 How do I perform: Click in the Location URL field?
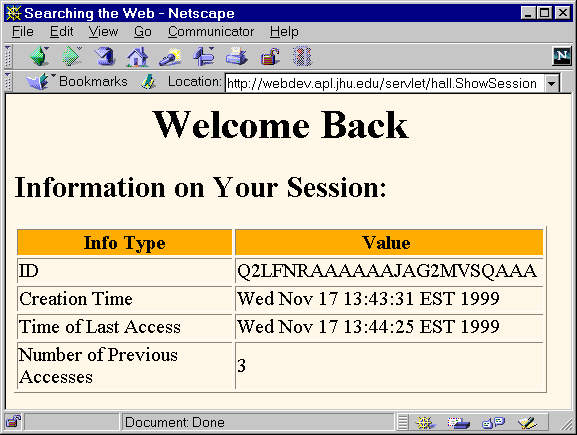[384, 84]
